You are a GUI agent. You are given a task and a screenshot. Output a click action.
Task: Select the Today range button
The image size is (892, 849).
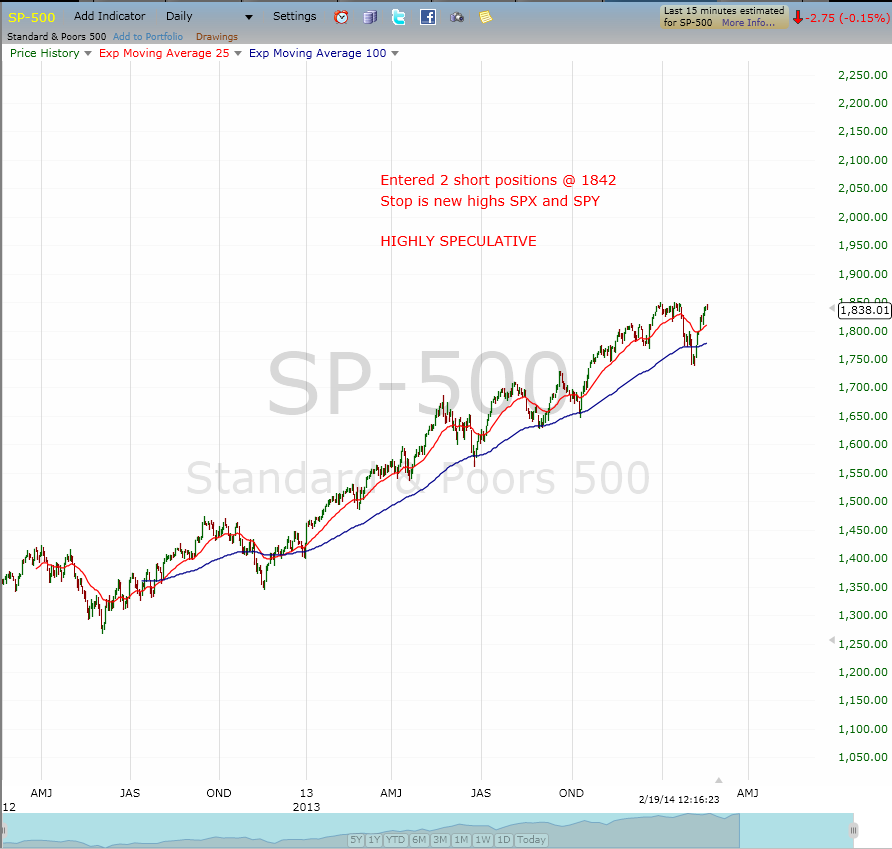(x=531, y=839)
